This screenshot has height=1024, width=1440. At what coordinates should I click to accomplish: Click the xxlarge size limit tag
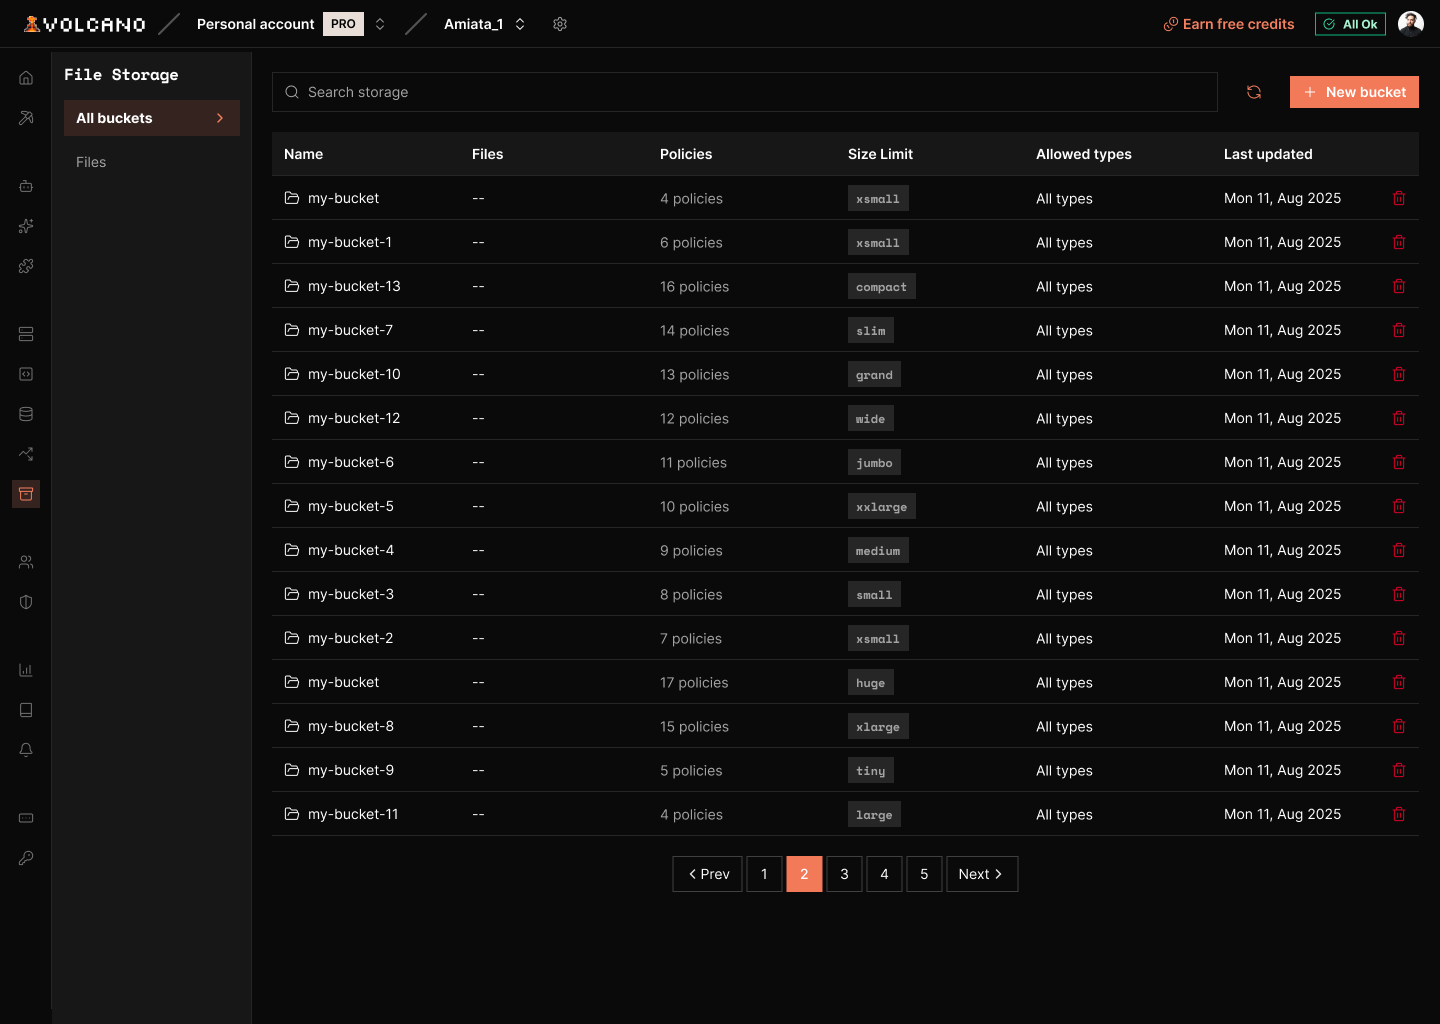[882, 506]
